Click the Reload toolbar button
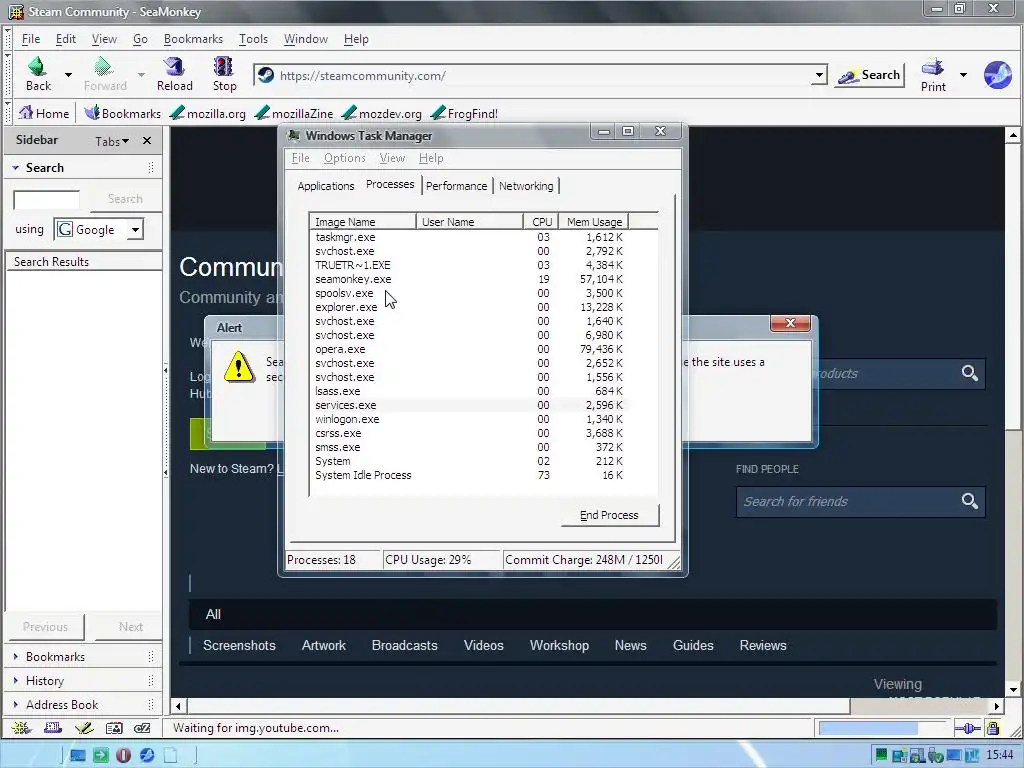Viewport: 1024px width, 768px height. pyautogui.click(x=174, y=74)
